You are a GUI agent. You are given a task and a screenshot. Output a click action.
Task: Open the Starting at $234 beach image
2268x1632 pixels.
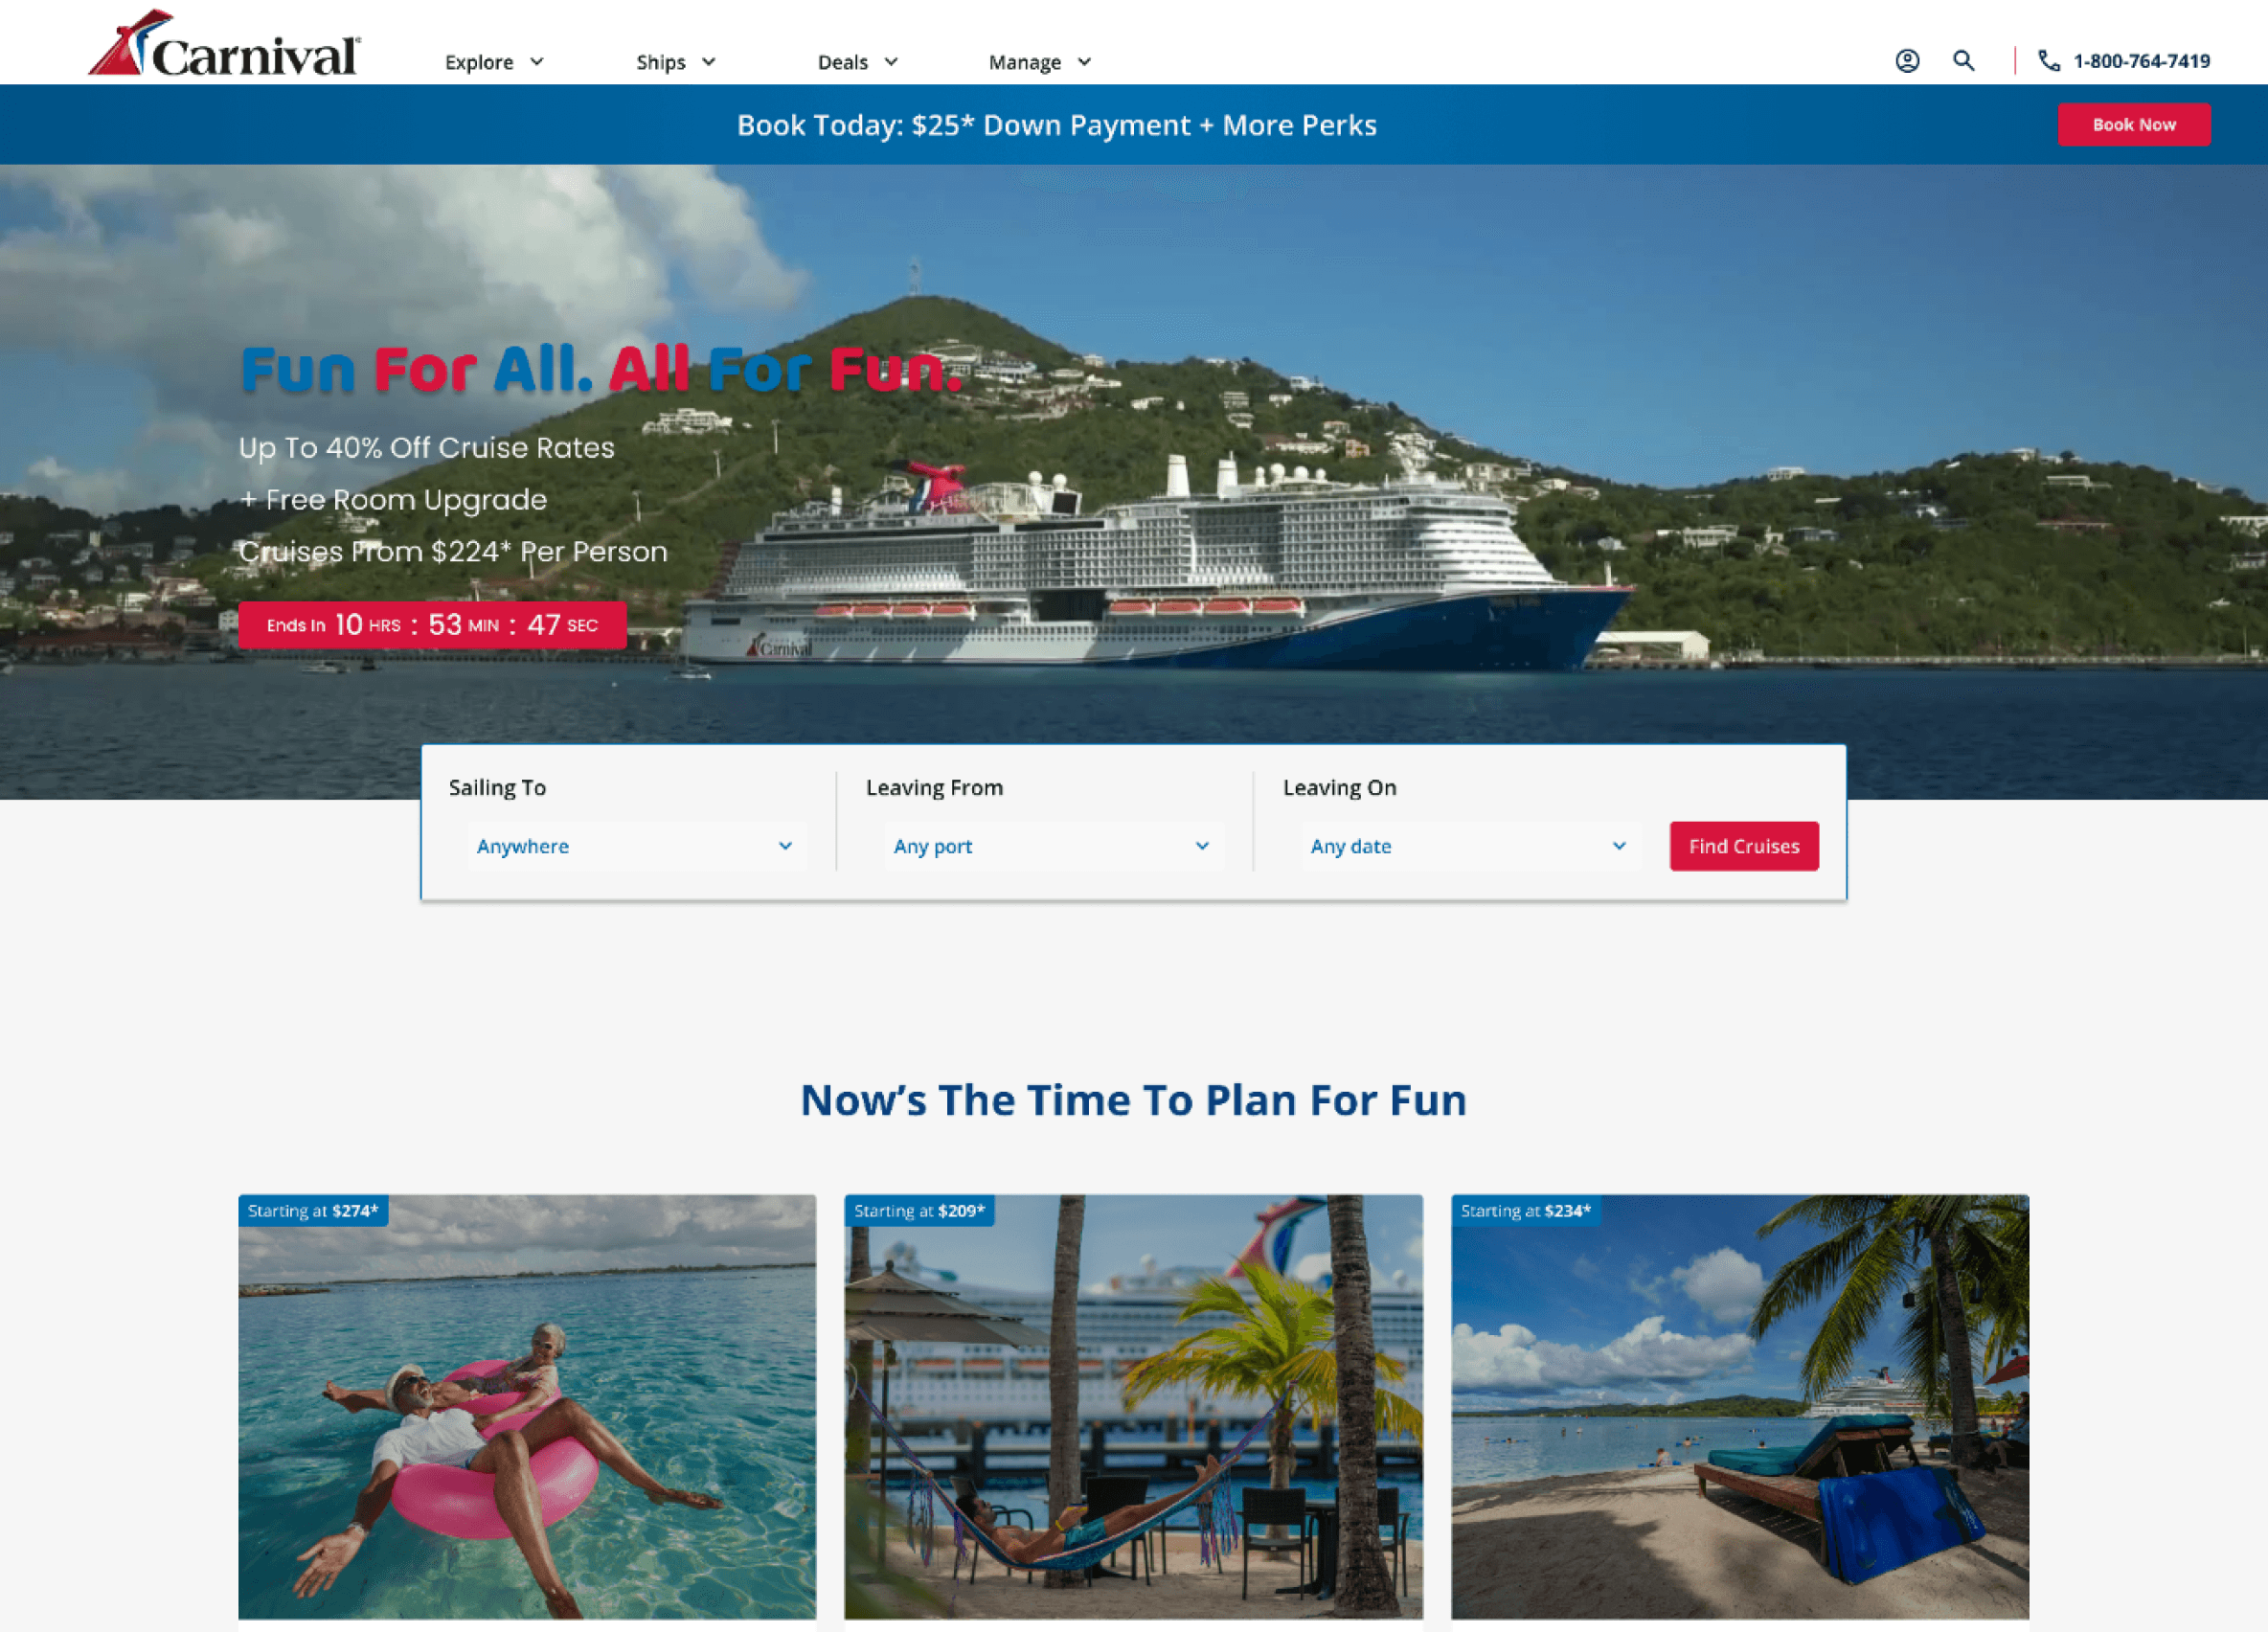pyautogui.click(x=1740, y=1406)
